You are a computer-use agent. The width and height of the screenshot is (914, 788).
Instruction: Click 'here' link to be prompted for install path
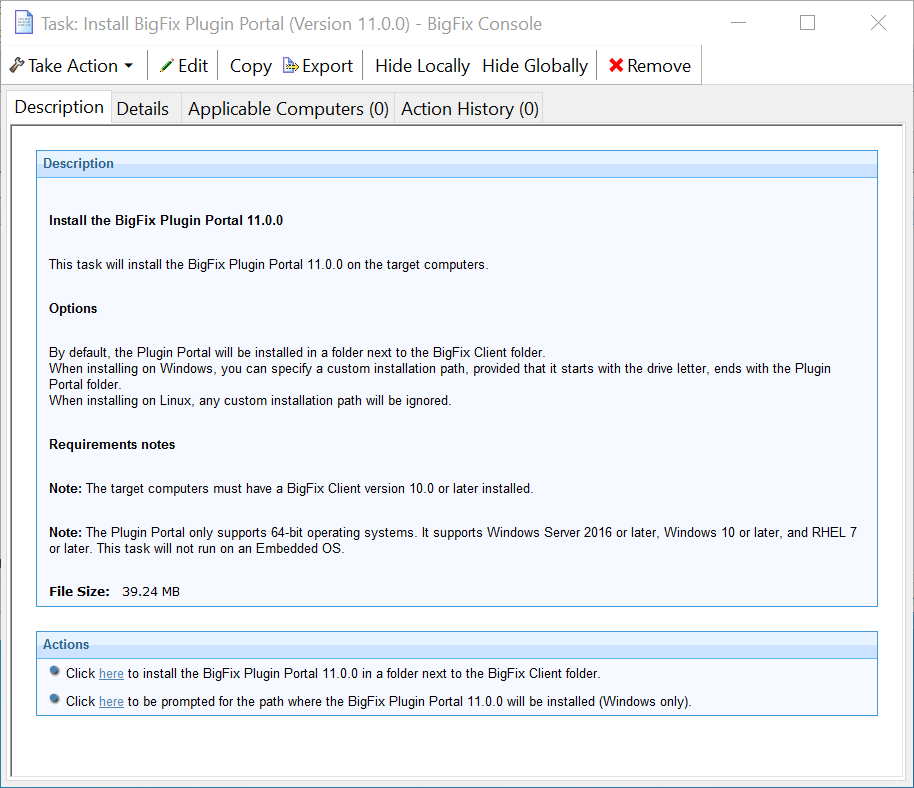(111, 702)
